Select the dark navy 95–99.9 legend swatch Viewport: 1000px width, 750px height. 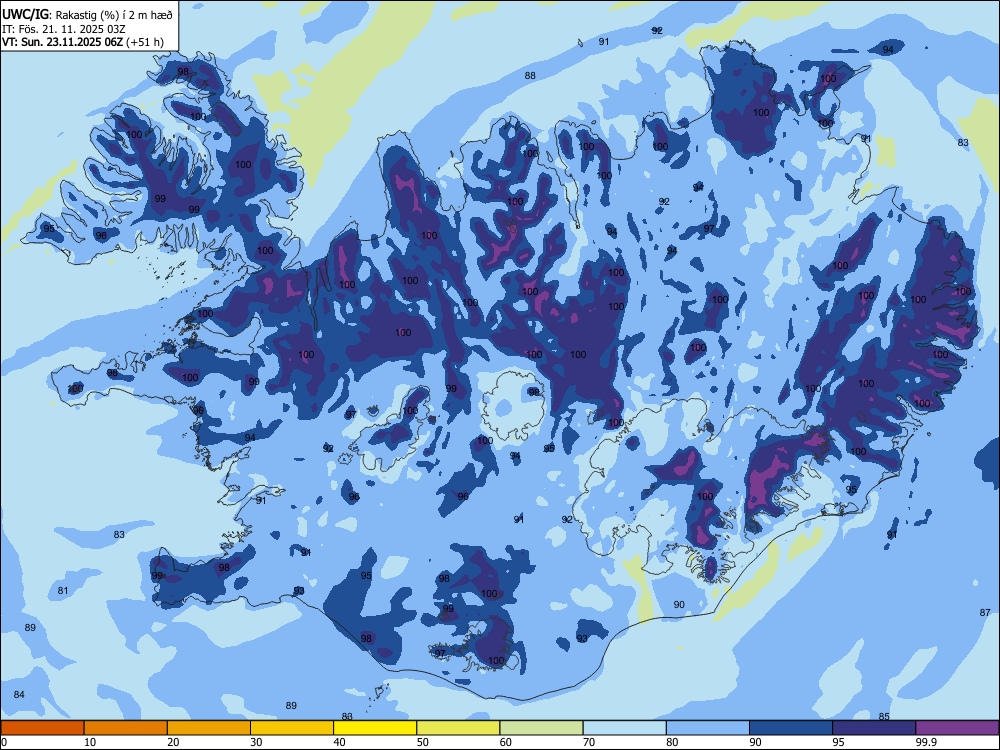click(874, 728)
